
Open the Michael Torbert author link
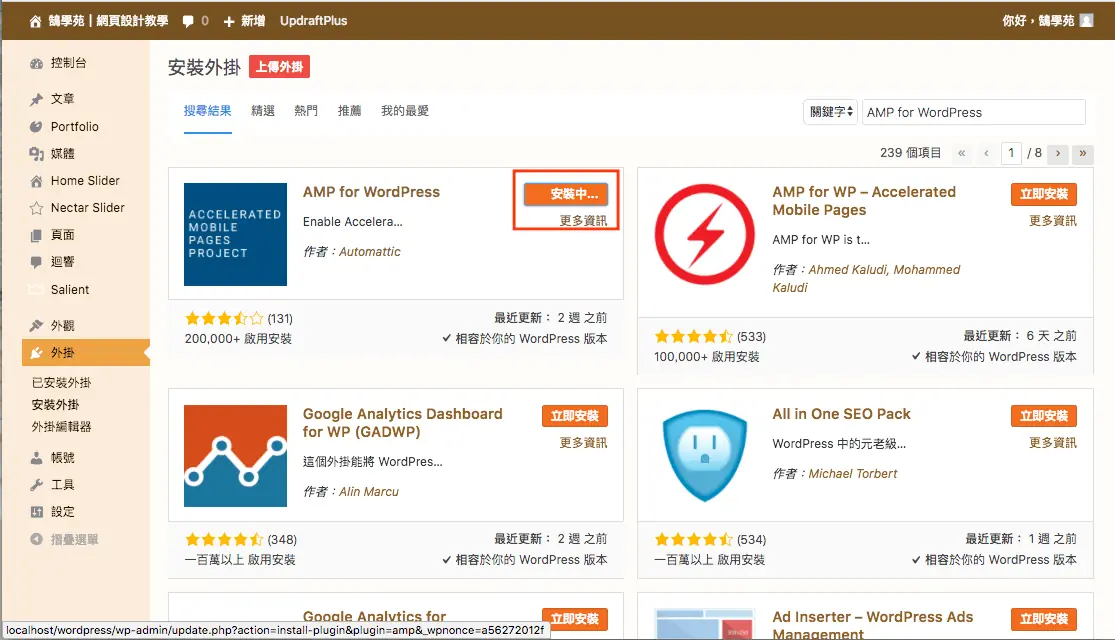[x=853, y=474]
